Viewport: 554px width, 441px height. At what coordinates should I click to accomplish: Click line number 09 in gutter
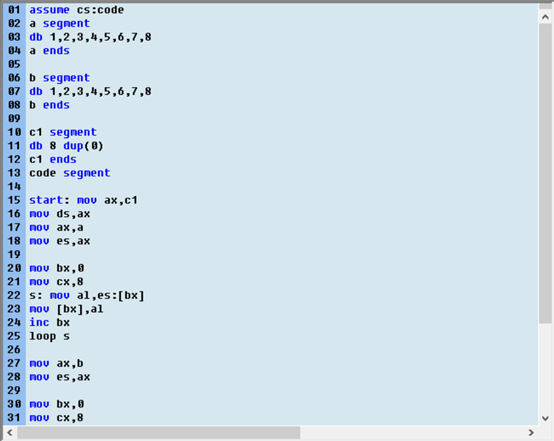pyautogui.click(x=14, y=119)
